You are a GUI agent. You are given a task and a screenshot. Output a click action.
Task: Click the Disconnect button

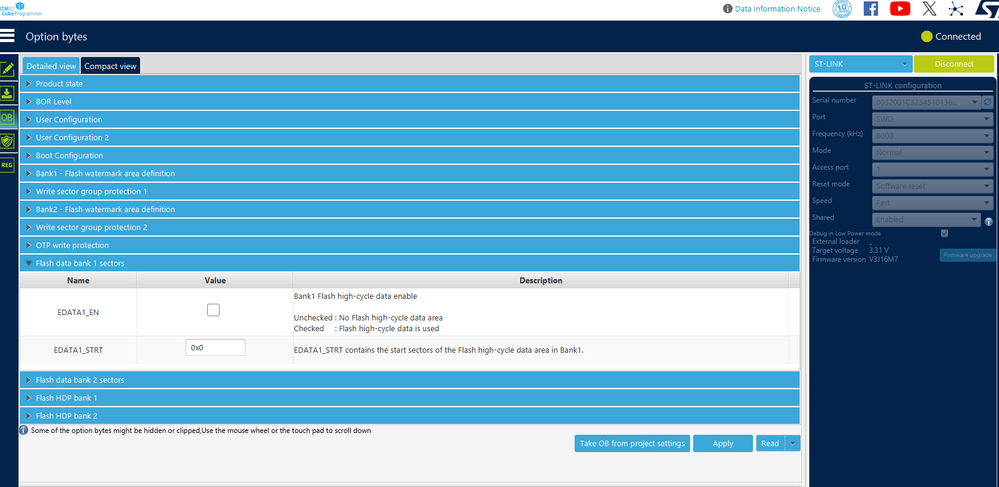pyautogui.click(x=954, y=64)
